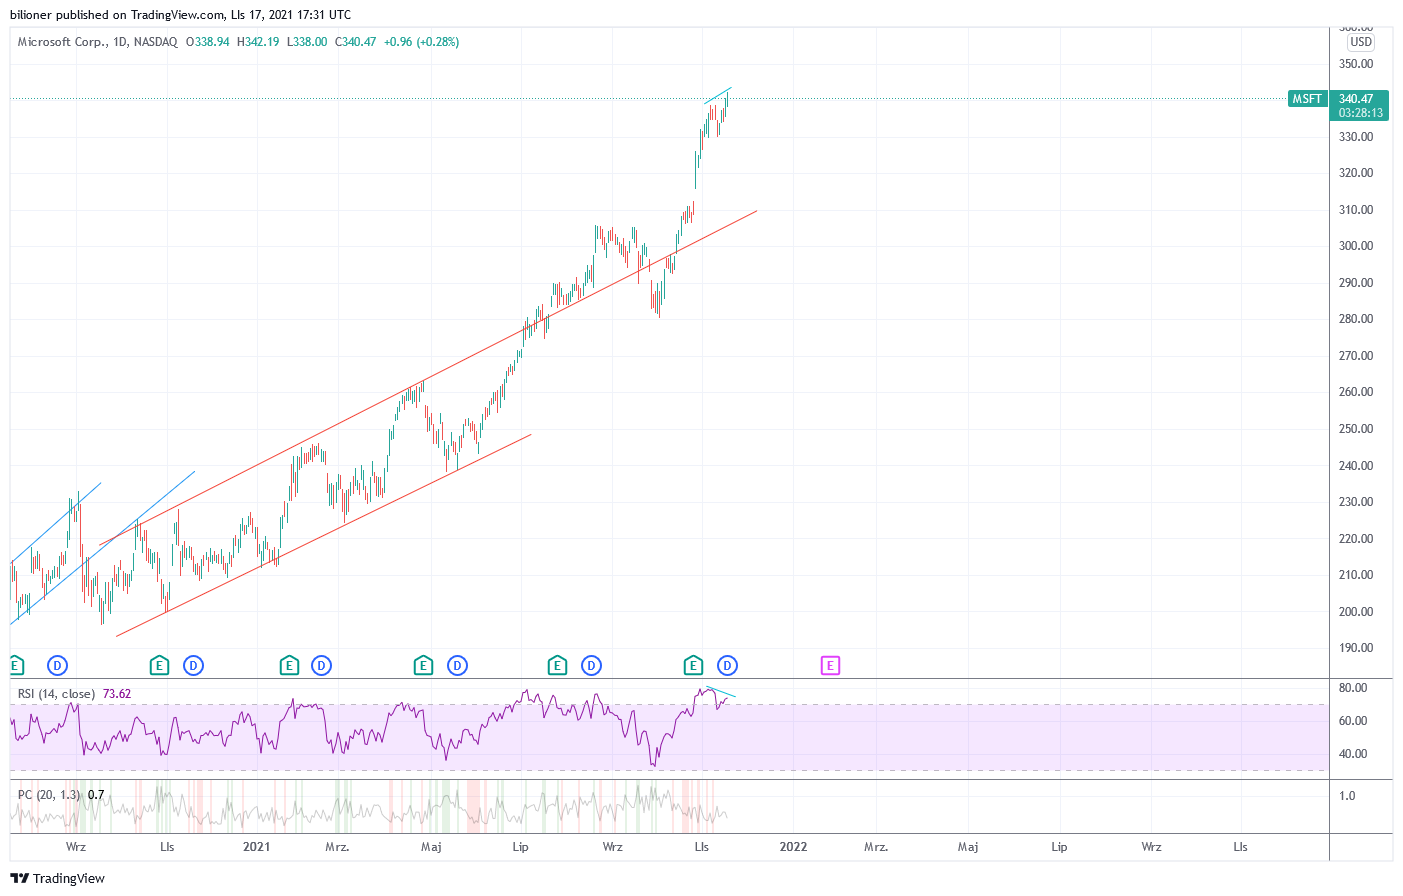
Task: Click the dividend "D" icon near the Maj label
Action: pyautogui.click(x=457, y=664)
